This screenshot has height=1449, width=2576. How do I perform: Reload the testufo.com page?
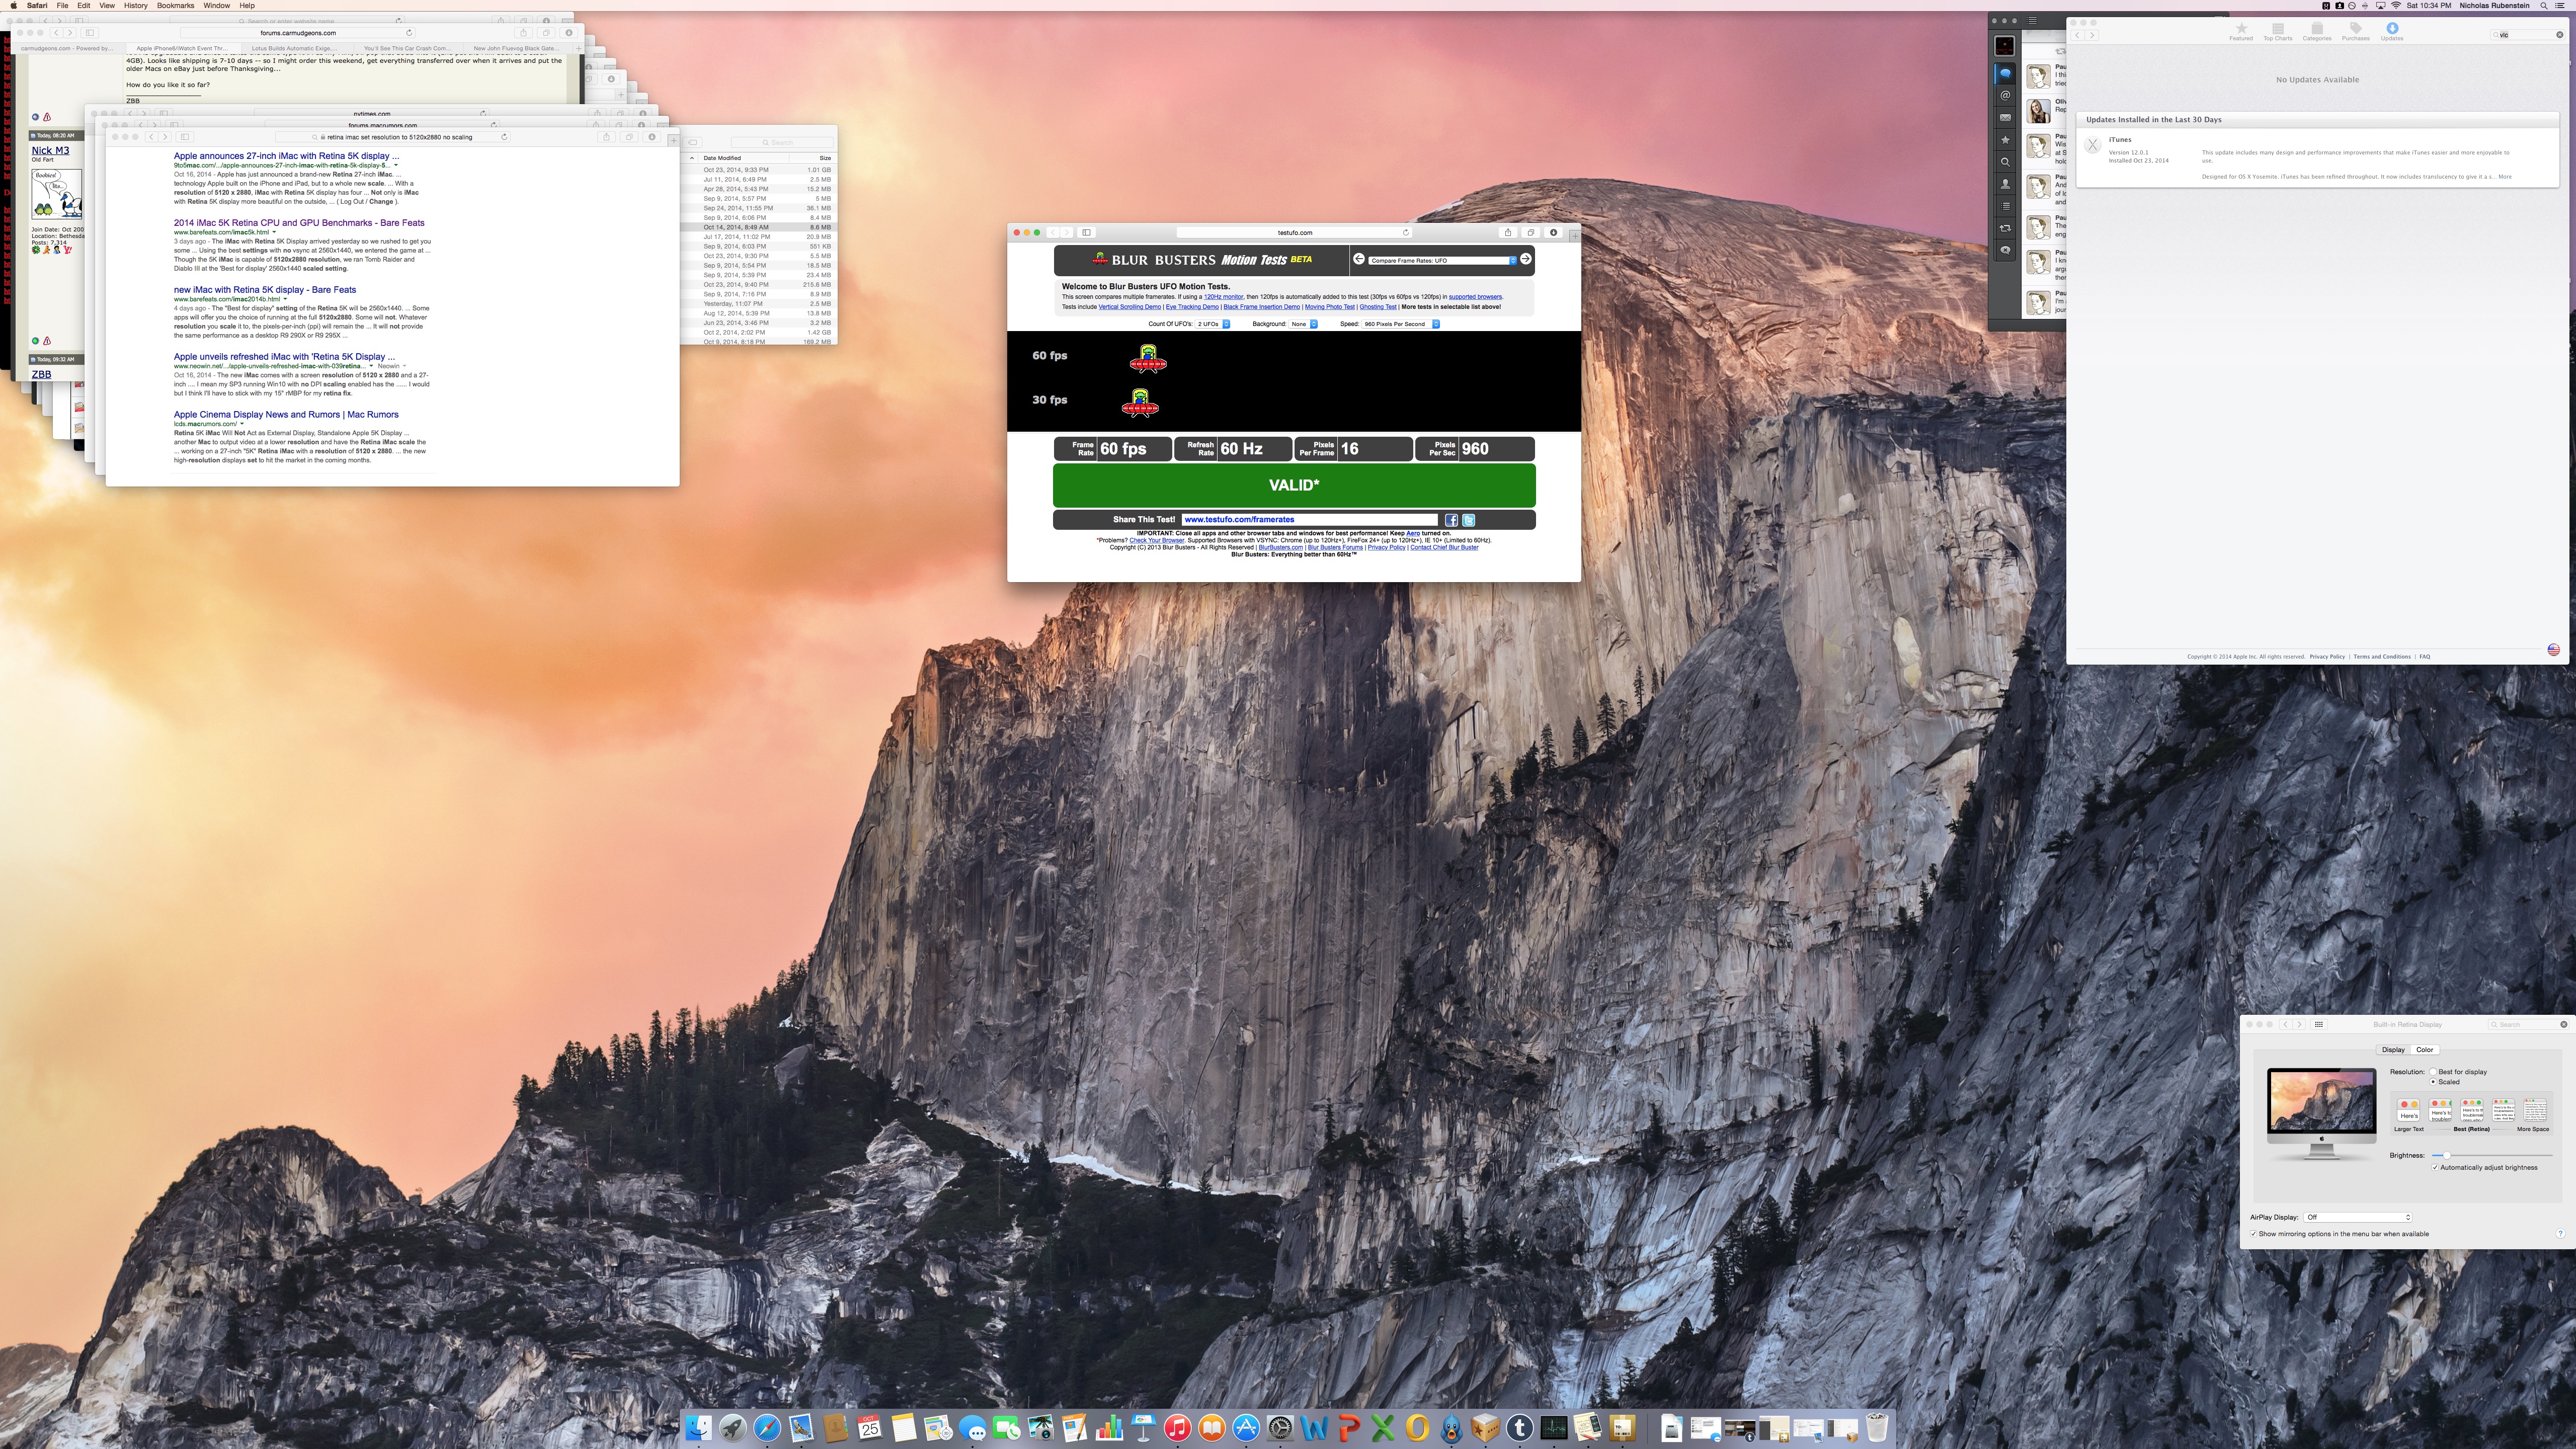tap(1405, 232)
